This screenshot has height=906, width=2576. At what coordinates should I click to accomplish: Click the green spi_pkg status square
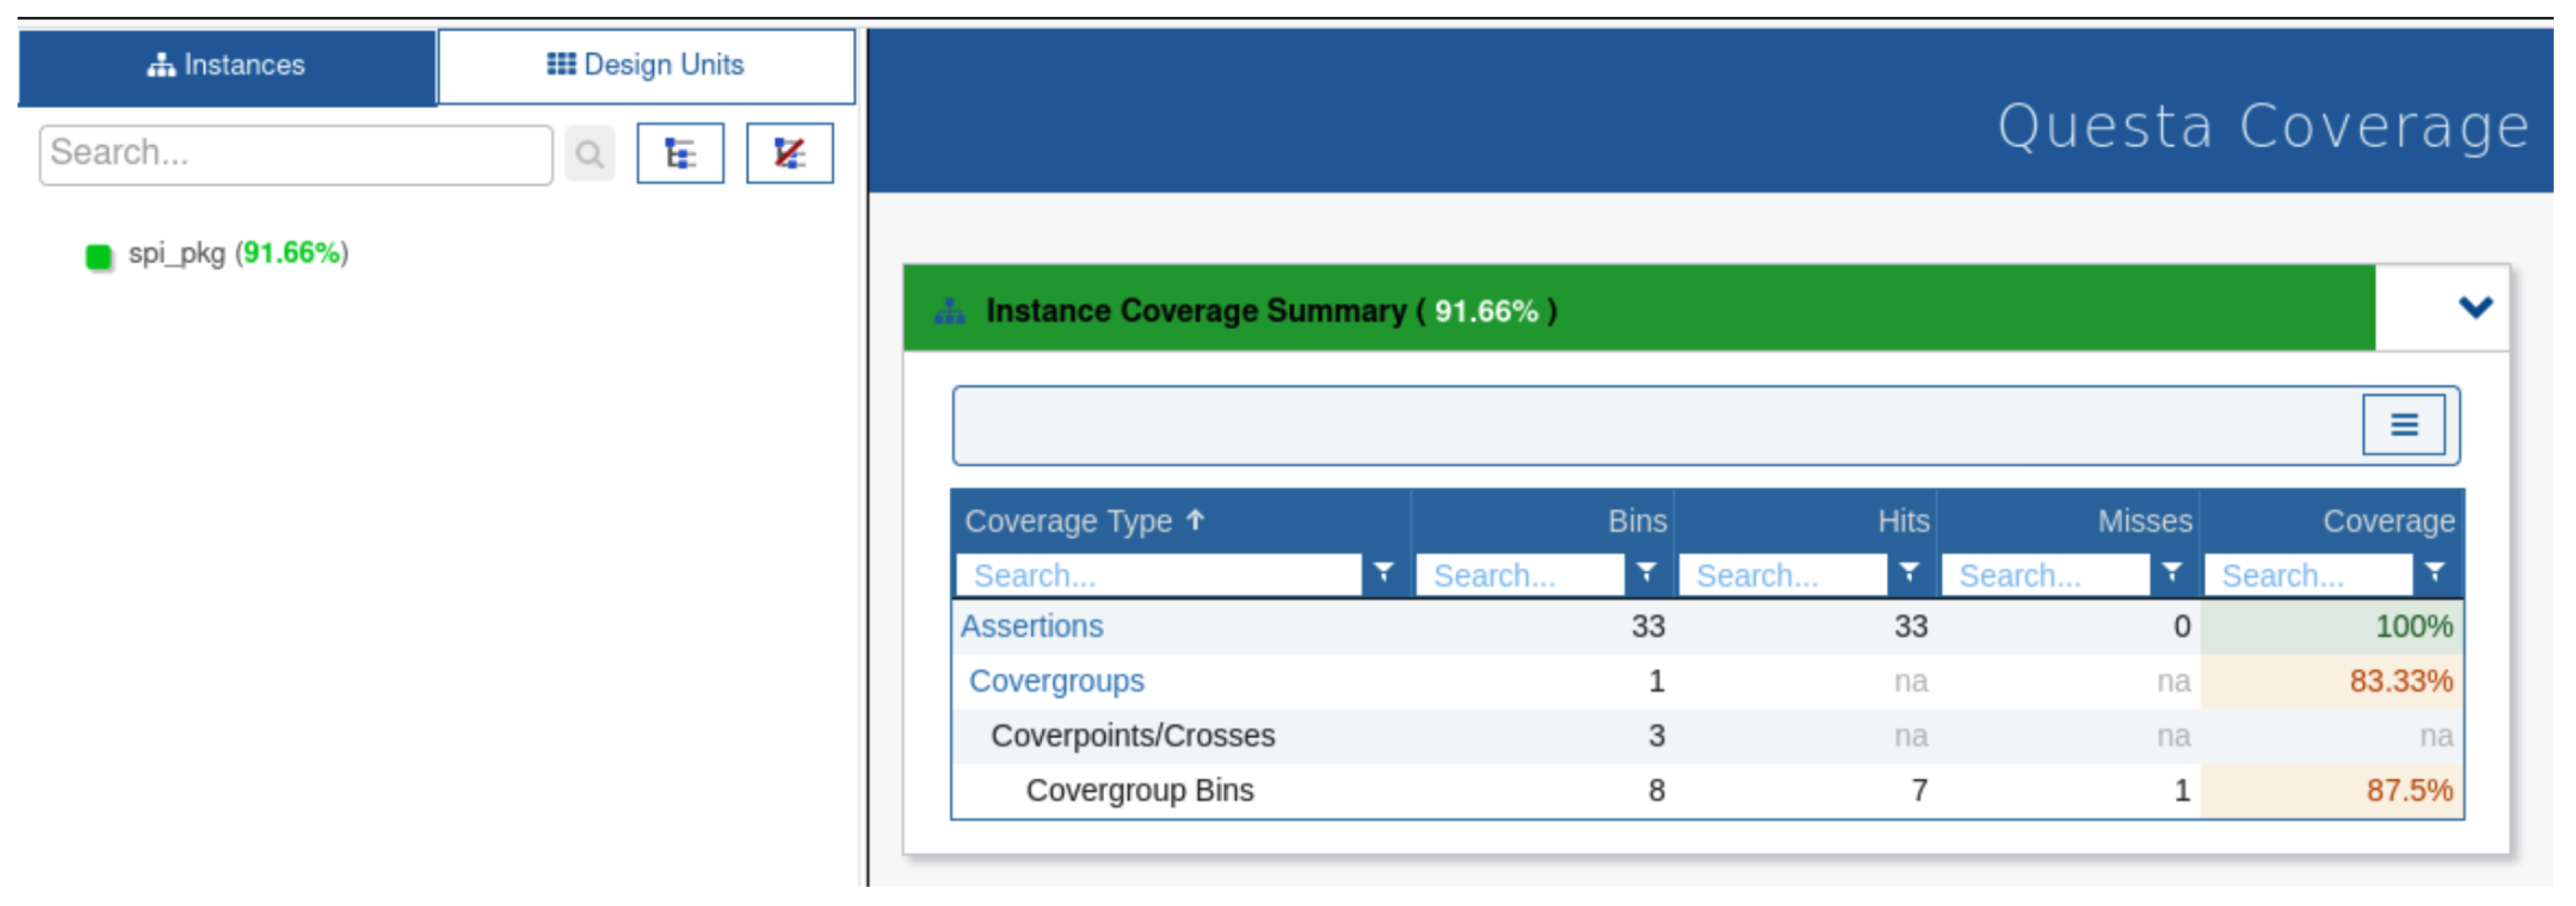(98, 257)
